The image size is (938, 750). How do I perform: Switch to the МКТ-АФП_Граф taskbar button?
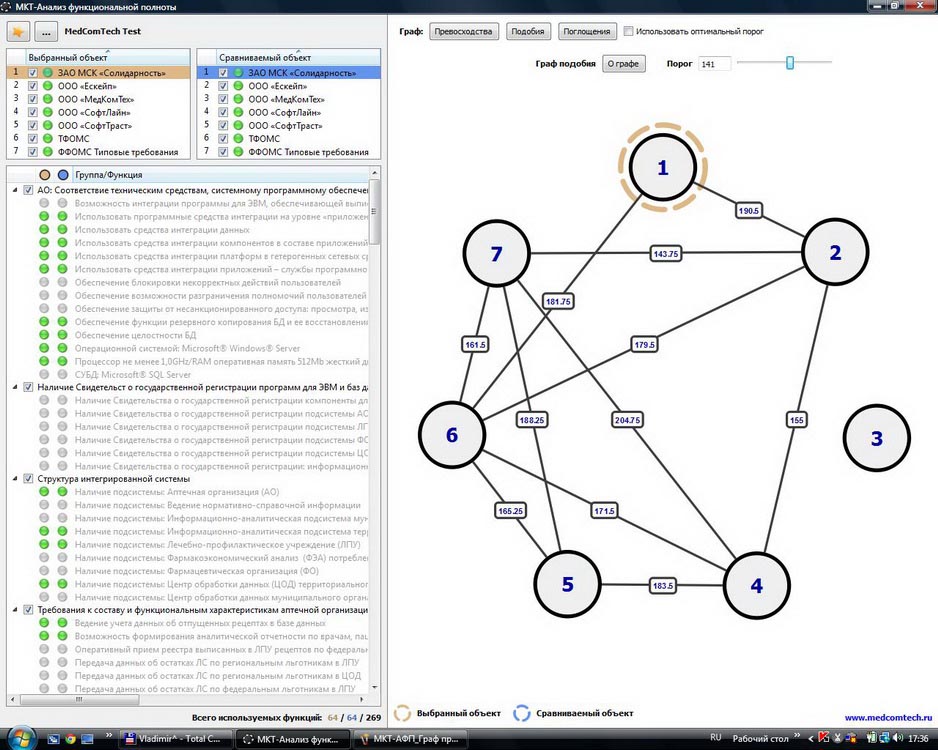click(x=410, y=739)
